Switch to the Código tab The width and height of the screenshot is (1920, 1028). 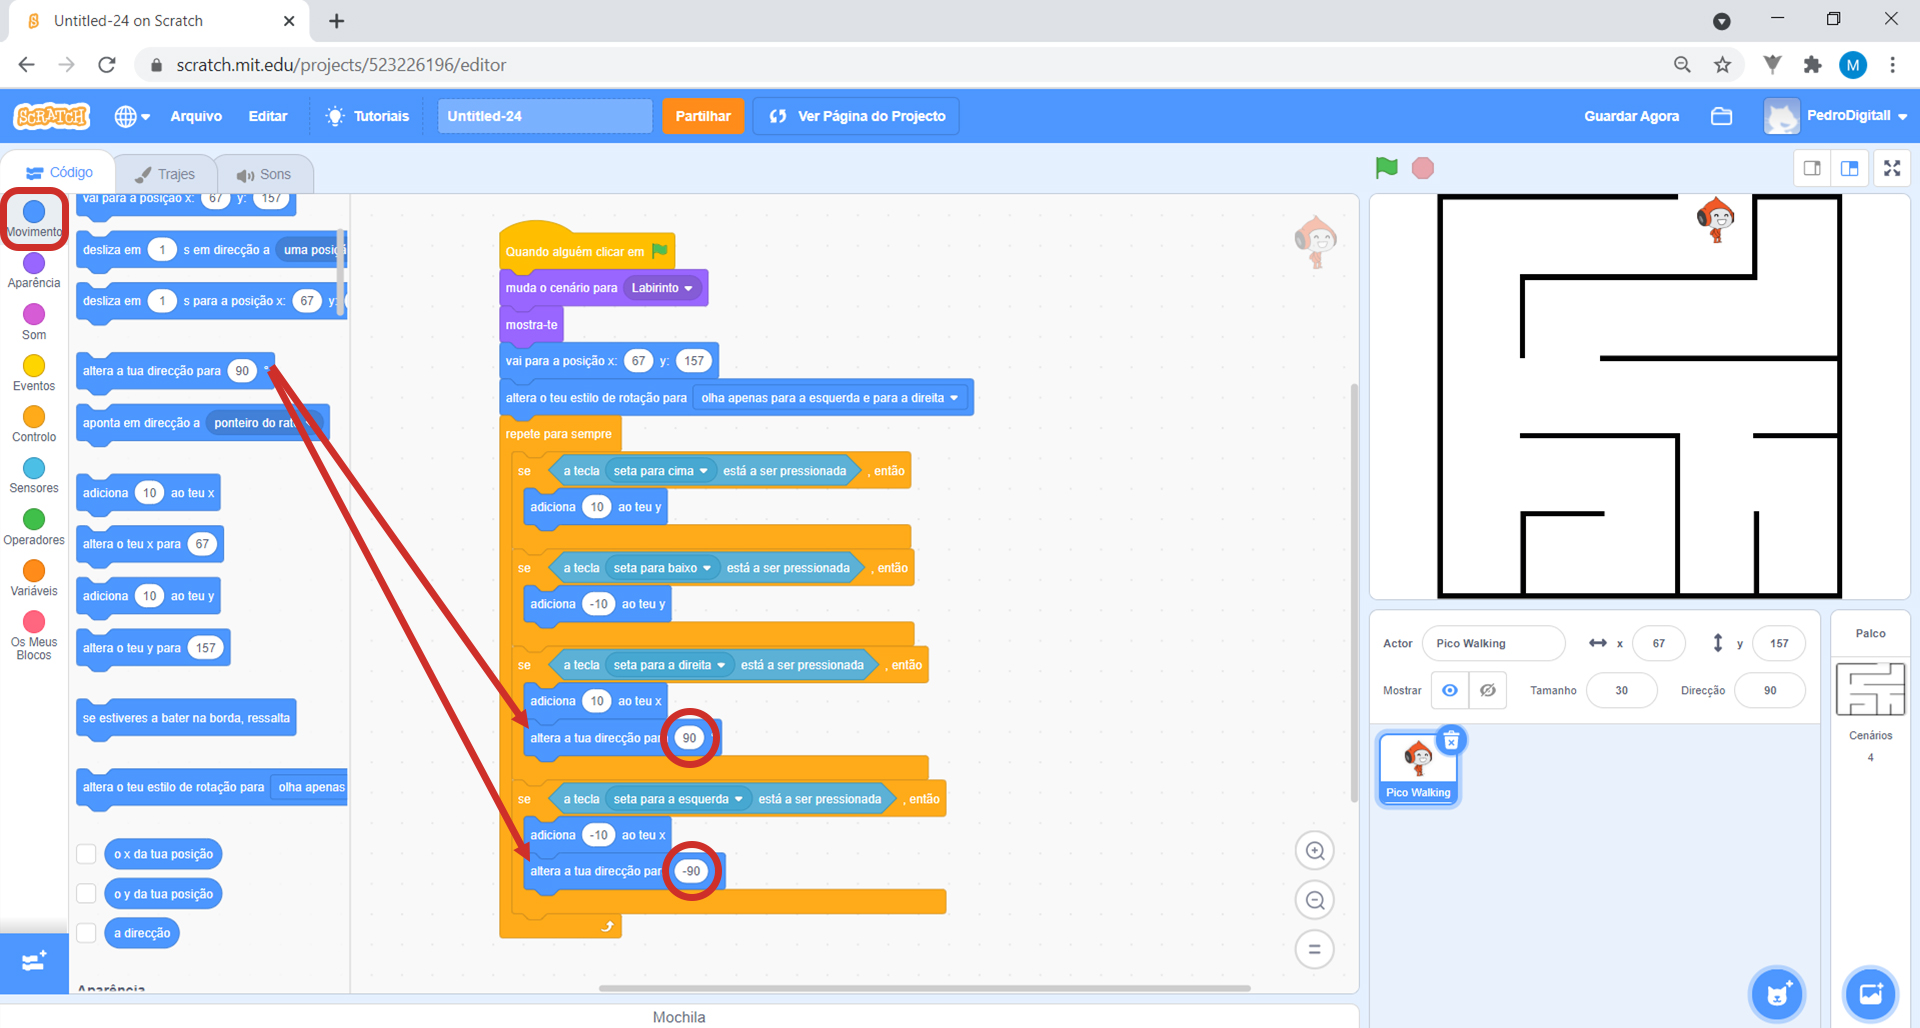point(60,173)
